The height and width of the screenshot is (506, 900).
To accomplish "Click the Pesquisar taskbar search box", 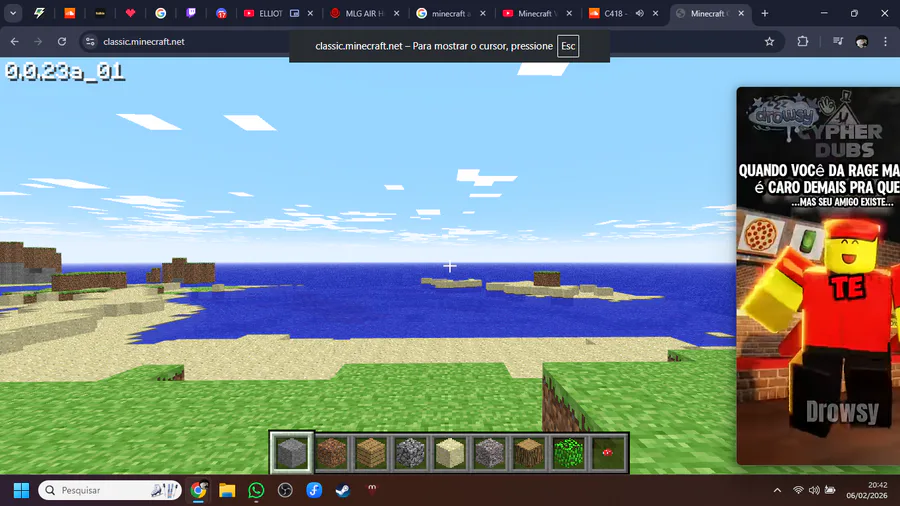I will (110, 490).
